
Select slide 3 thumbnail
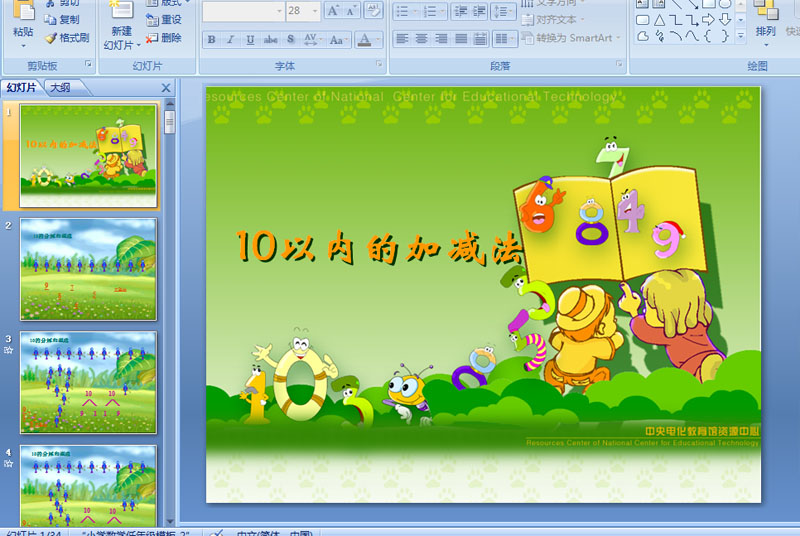click(x=88, y=382)
